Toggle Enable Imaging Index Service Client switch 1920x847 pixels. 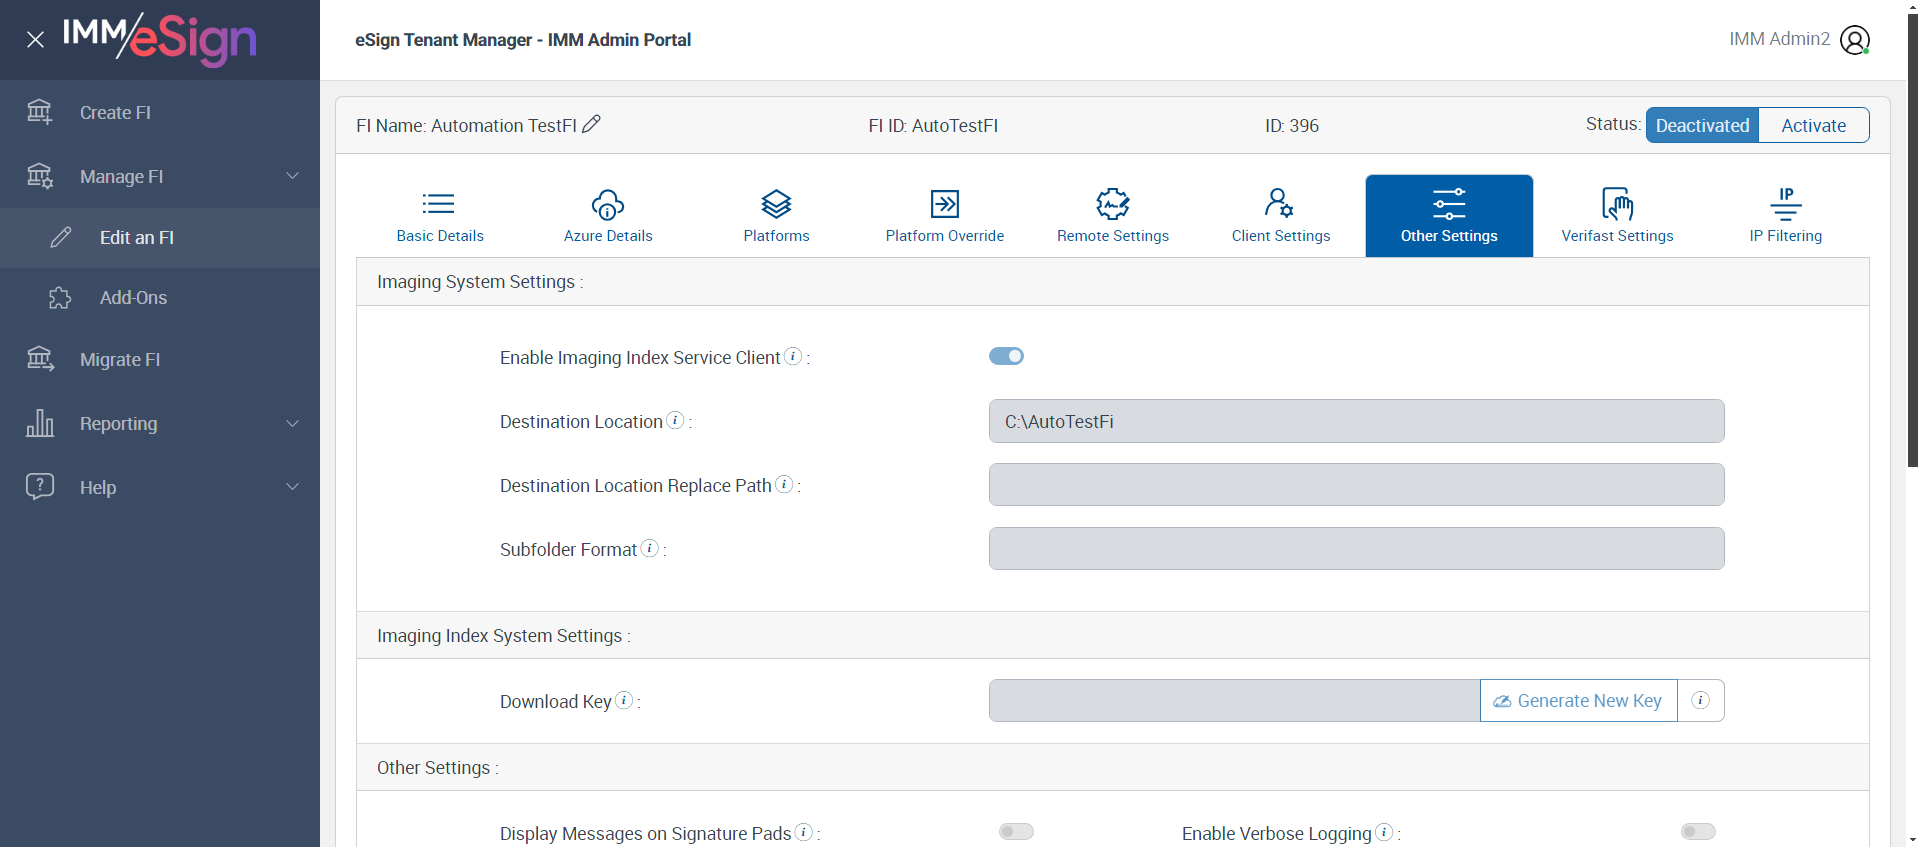click(x=1006, y=356)
